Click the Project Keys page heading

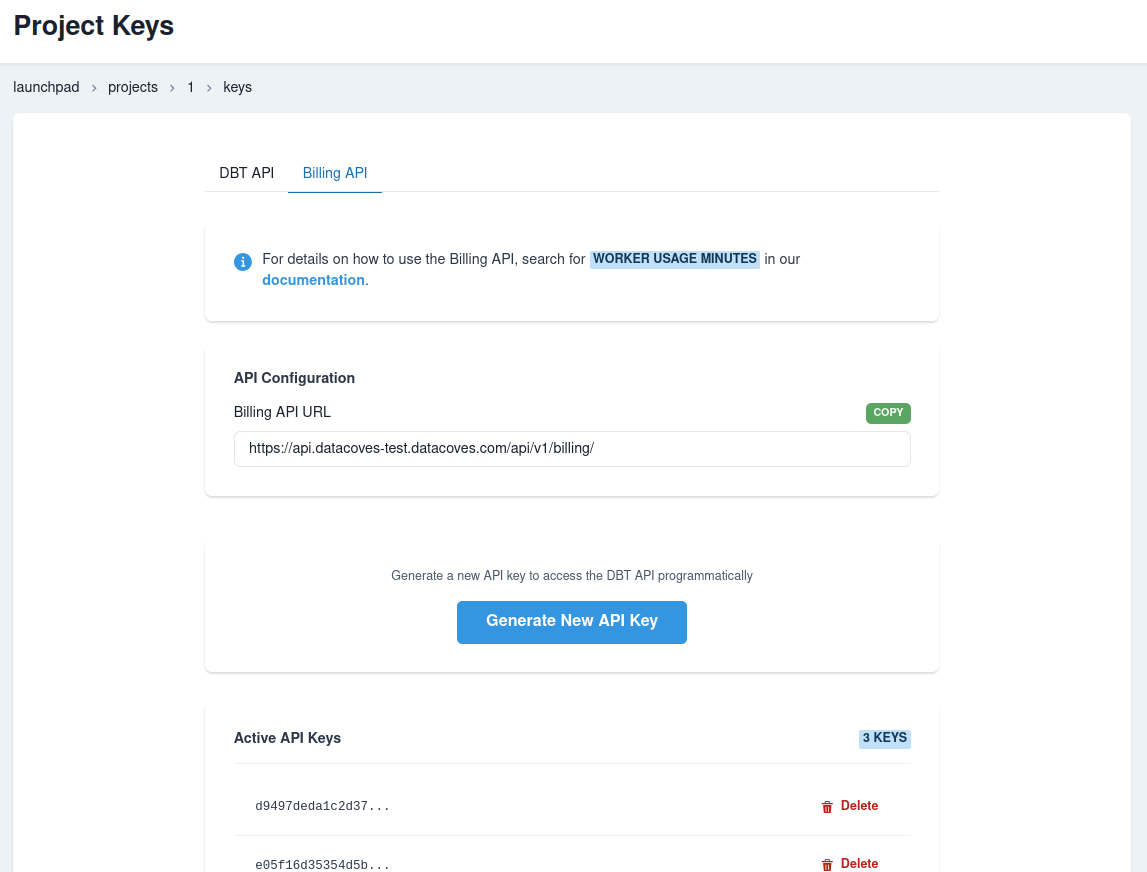click(x=93, y=26)
